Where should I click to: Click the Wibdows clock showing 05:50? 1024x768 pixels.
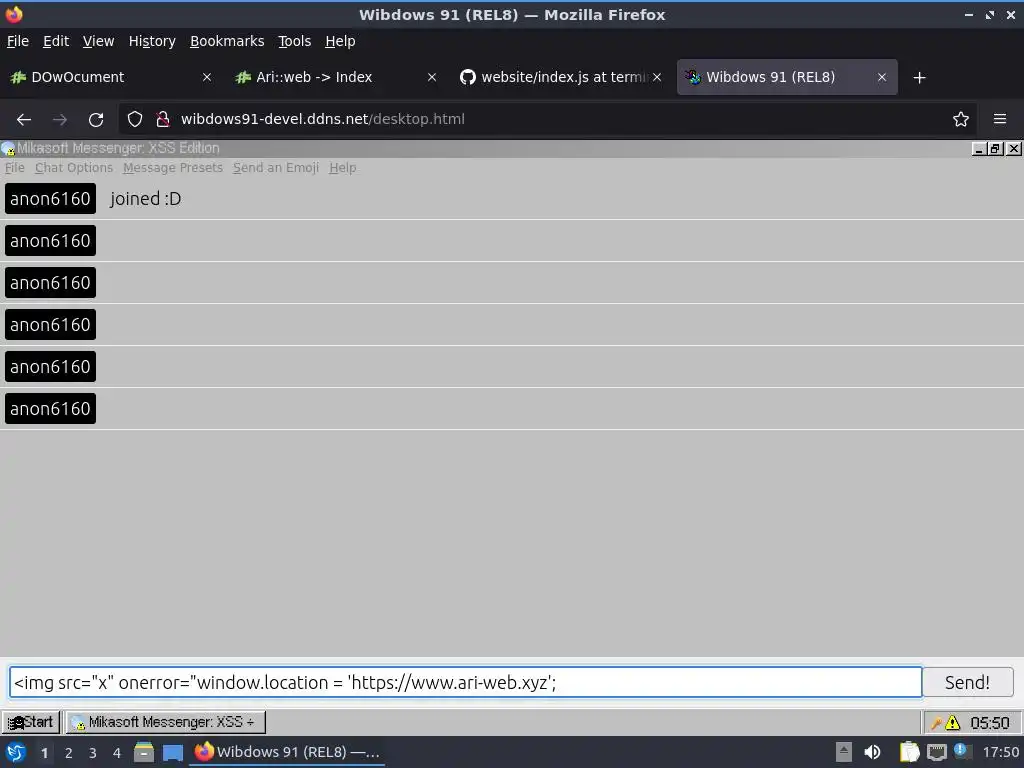click(x=989, y=723)
